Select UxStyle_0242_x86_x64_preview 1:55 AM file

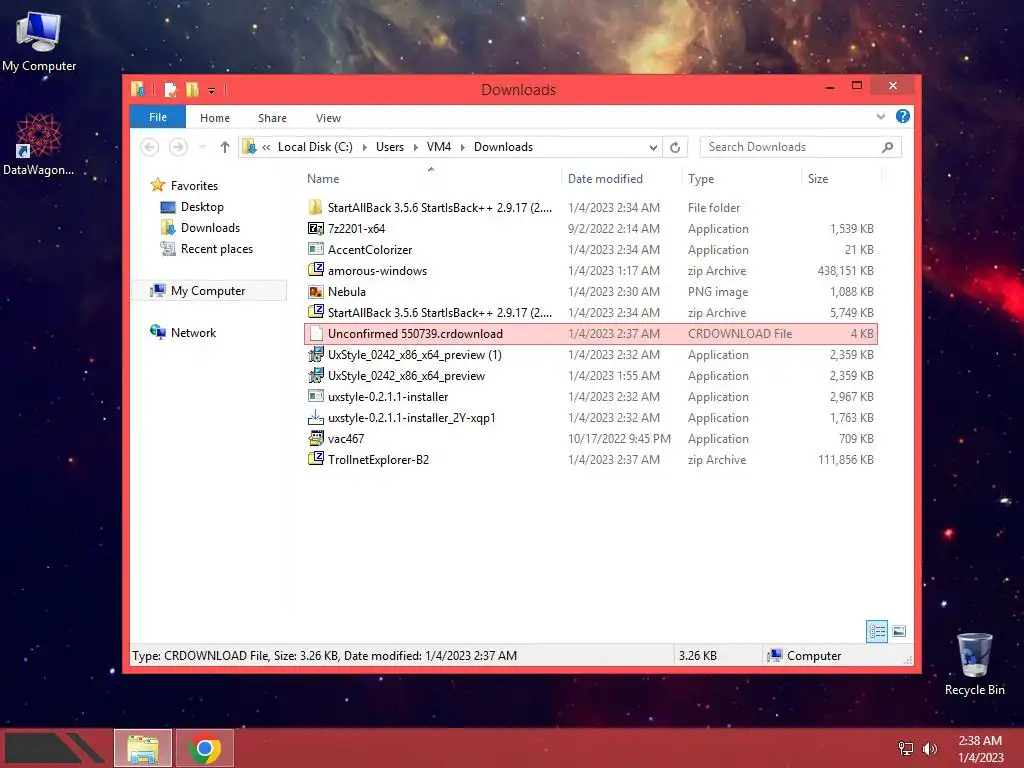point(590,376)
